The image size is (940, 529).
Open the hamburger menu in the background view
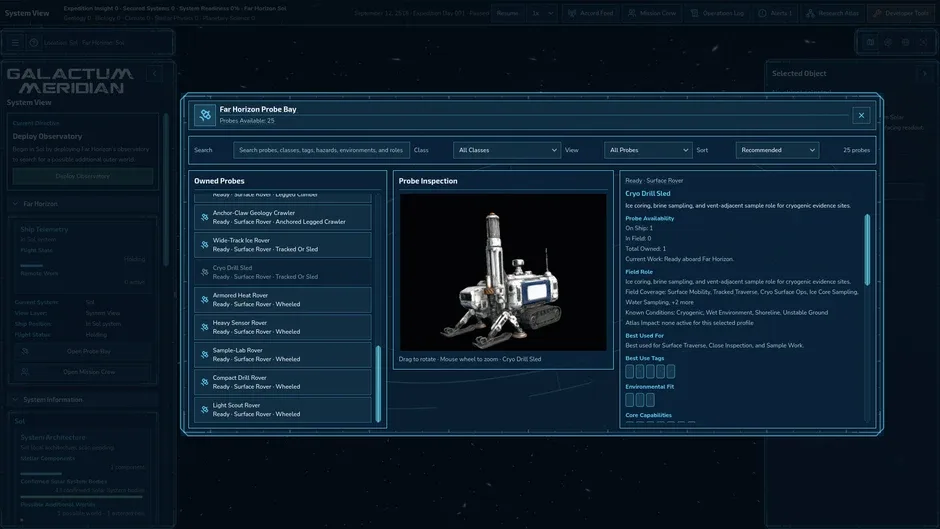pyautogui.click(x=16, y=43)
